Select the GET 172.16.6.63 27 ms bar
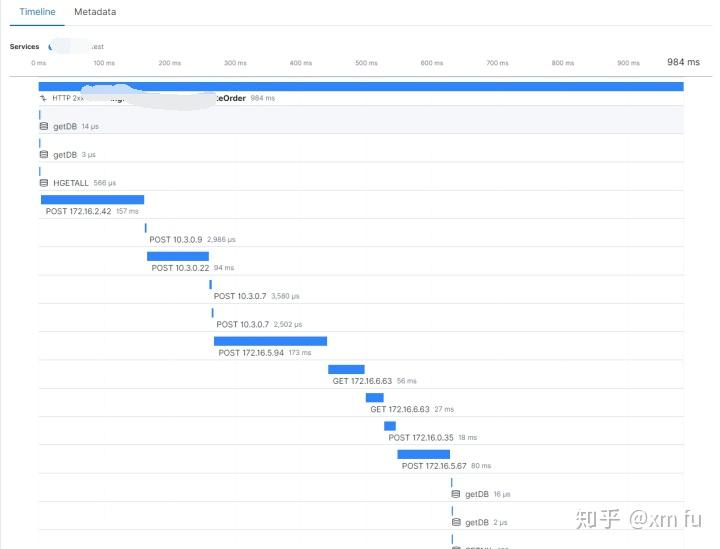 point(374,397)
